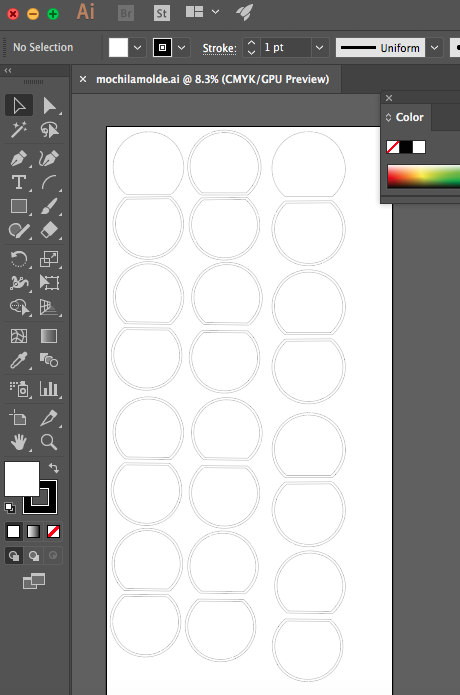Select the Blend tool
Viewport: 460px width, 695px height.
[x=49, y=360]
